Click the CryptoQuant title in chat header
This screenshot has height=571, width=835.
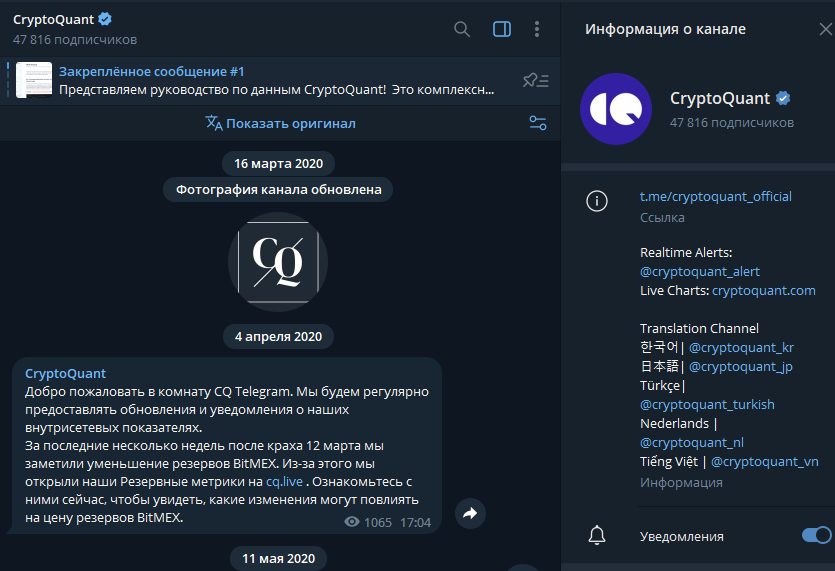point(53,20)
